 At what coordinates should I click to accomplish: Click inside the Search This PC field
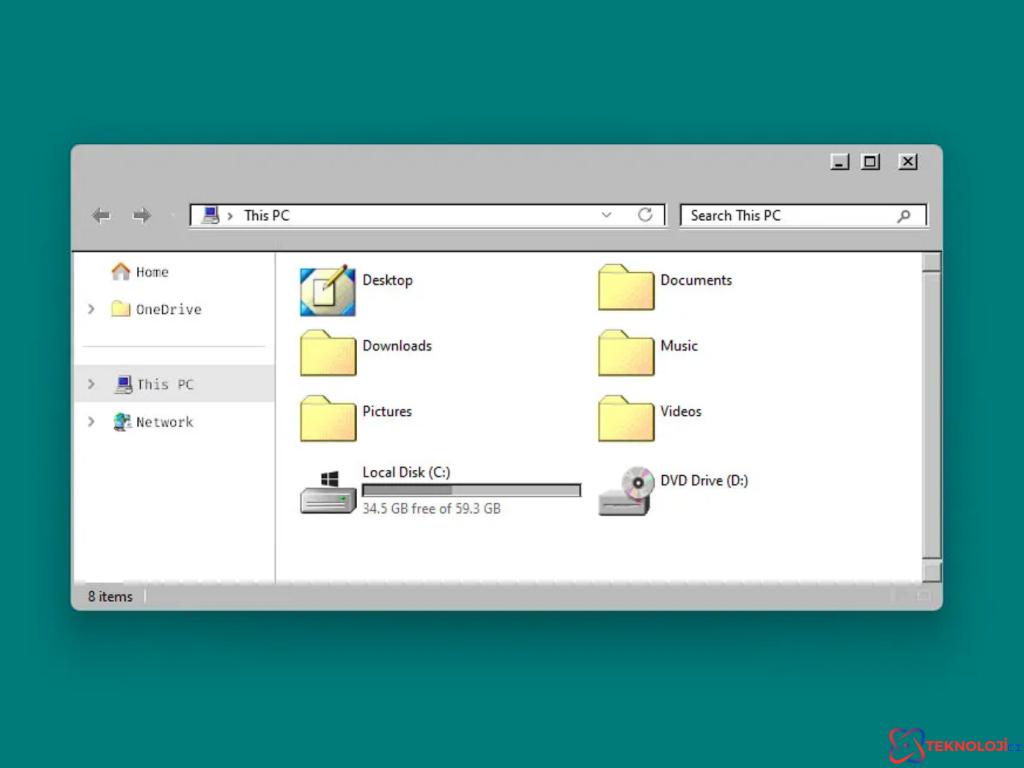pos(790,215)
